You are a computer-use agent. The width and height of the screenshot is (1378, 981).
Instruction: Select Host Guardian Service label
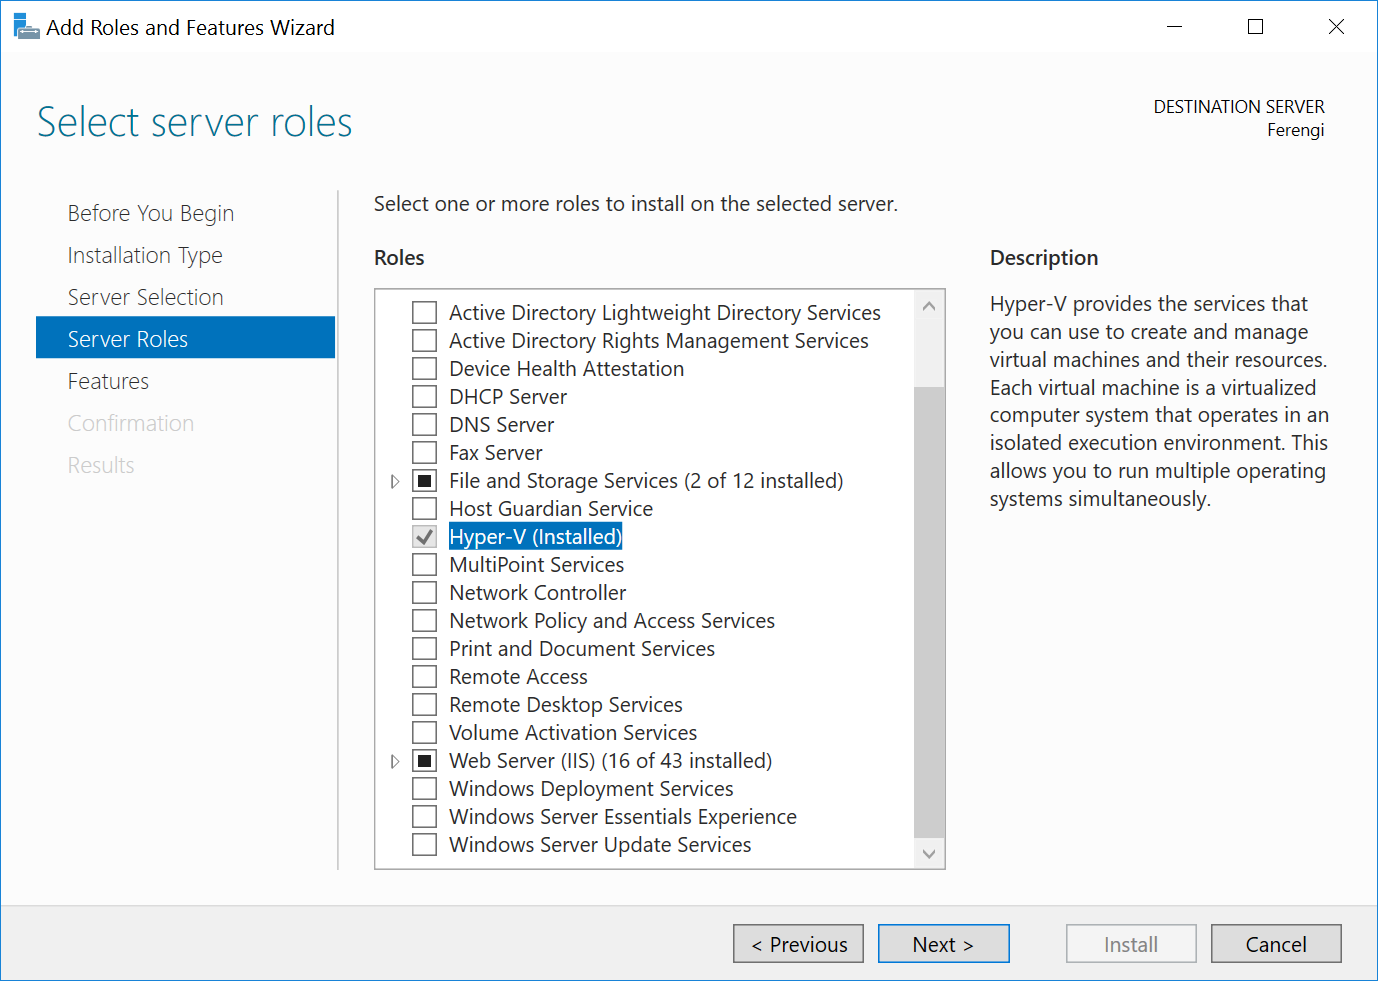(551, 509)
